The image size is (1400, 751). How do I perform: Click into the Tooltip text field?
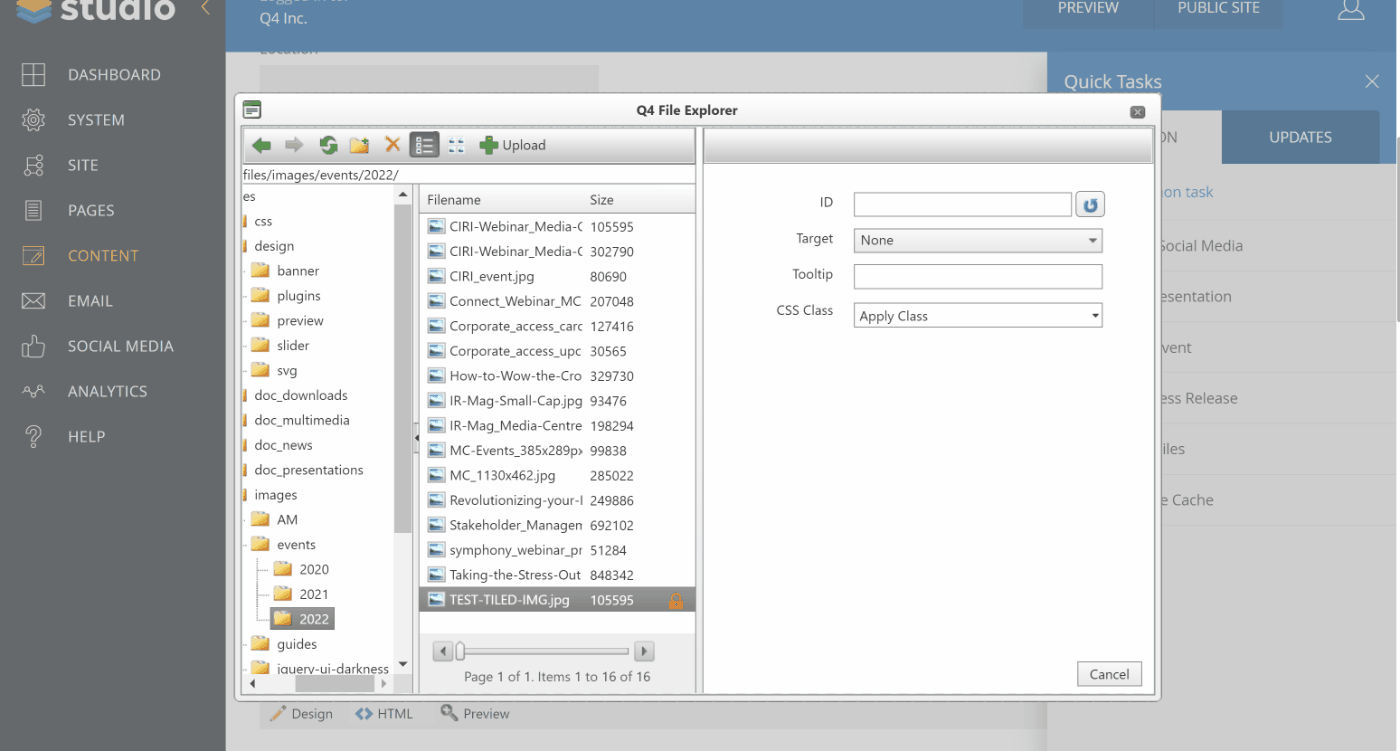(977, 276)
